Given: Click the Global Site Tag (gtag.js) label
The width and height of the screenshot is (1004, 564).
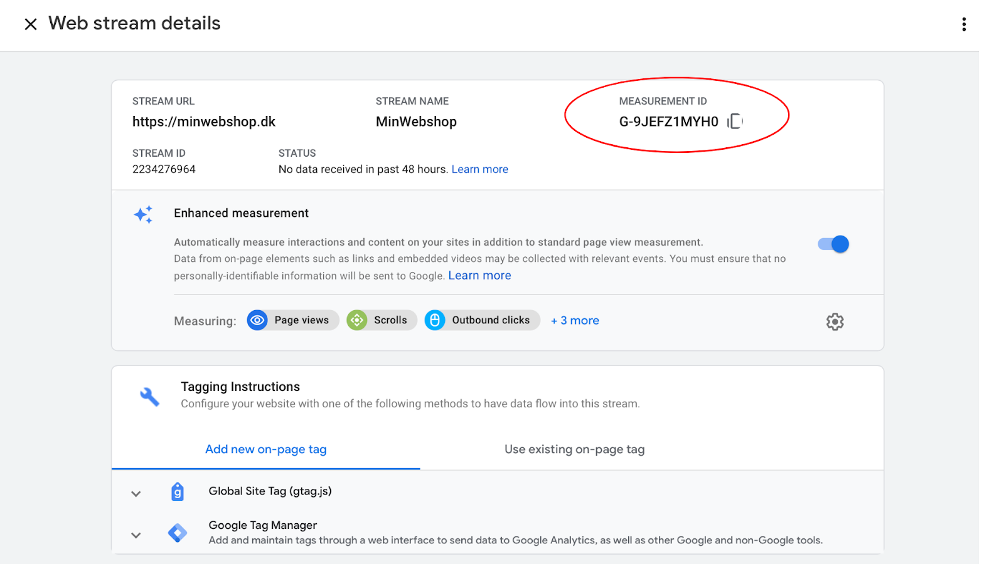Looking at the screenshot, I should tap(270, 491).
